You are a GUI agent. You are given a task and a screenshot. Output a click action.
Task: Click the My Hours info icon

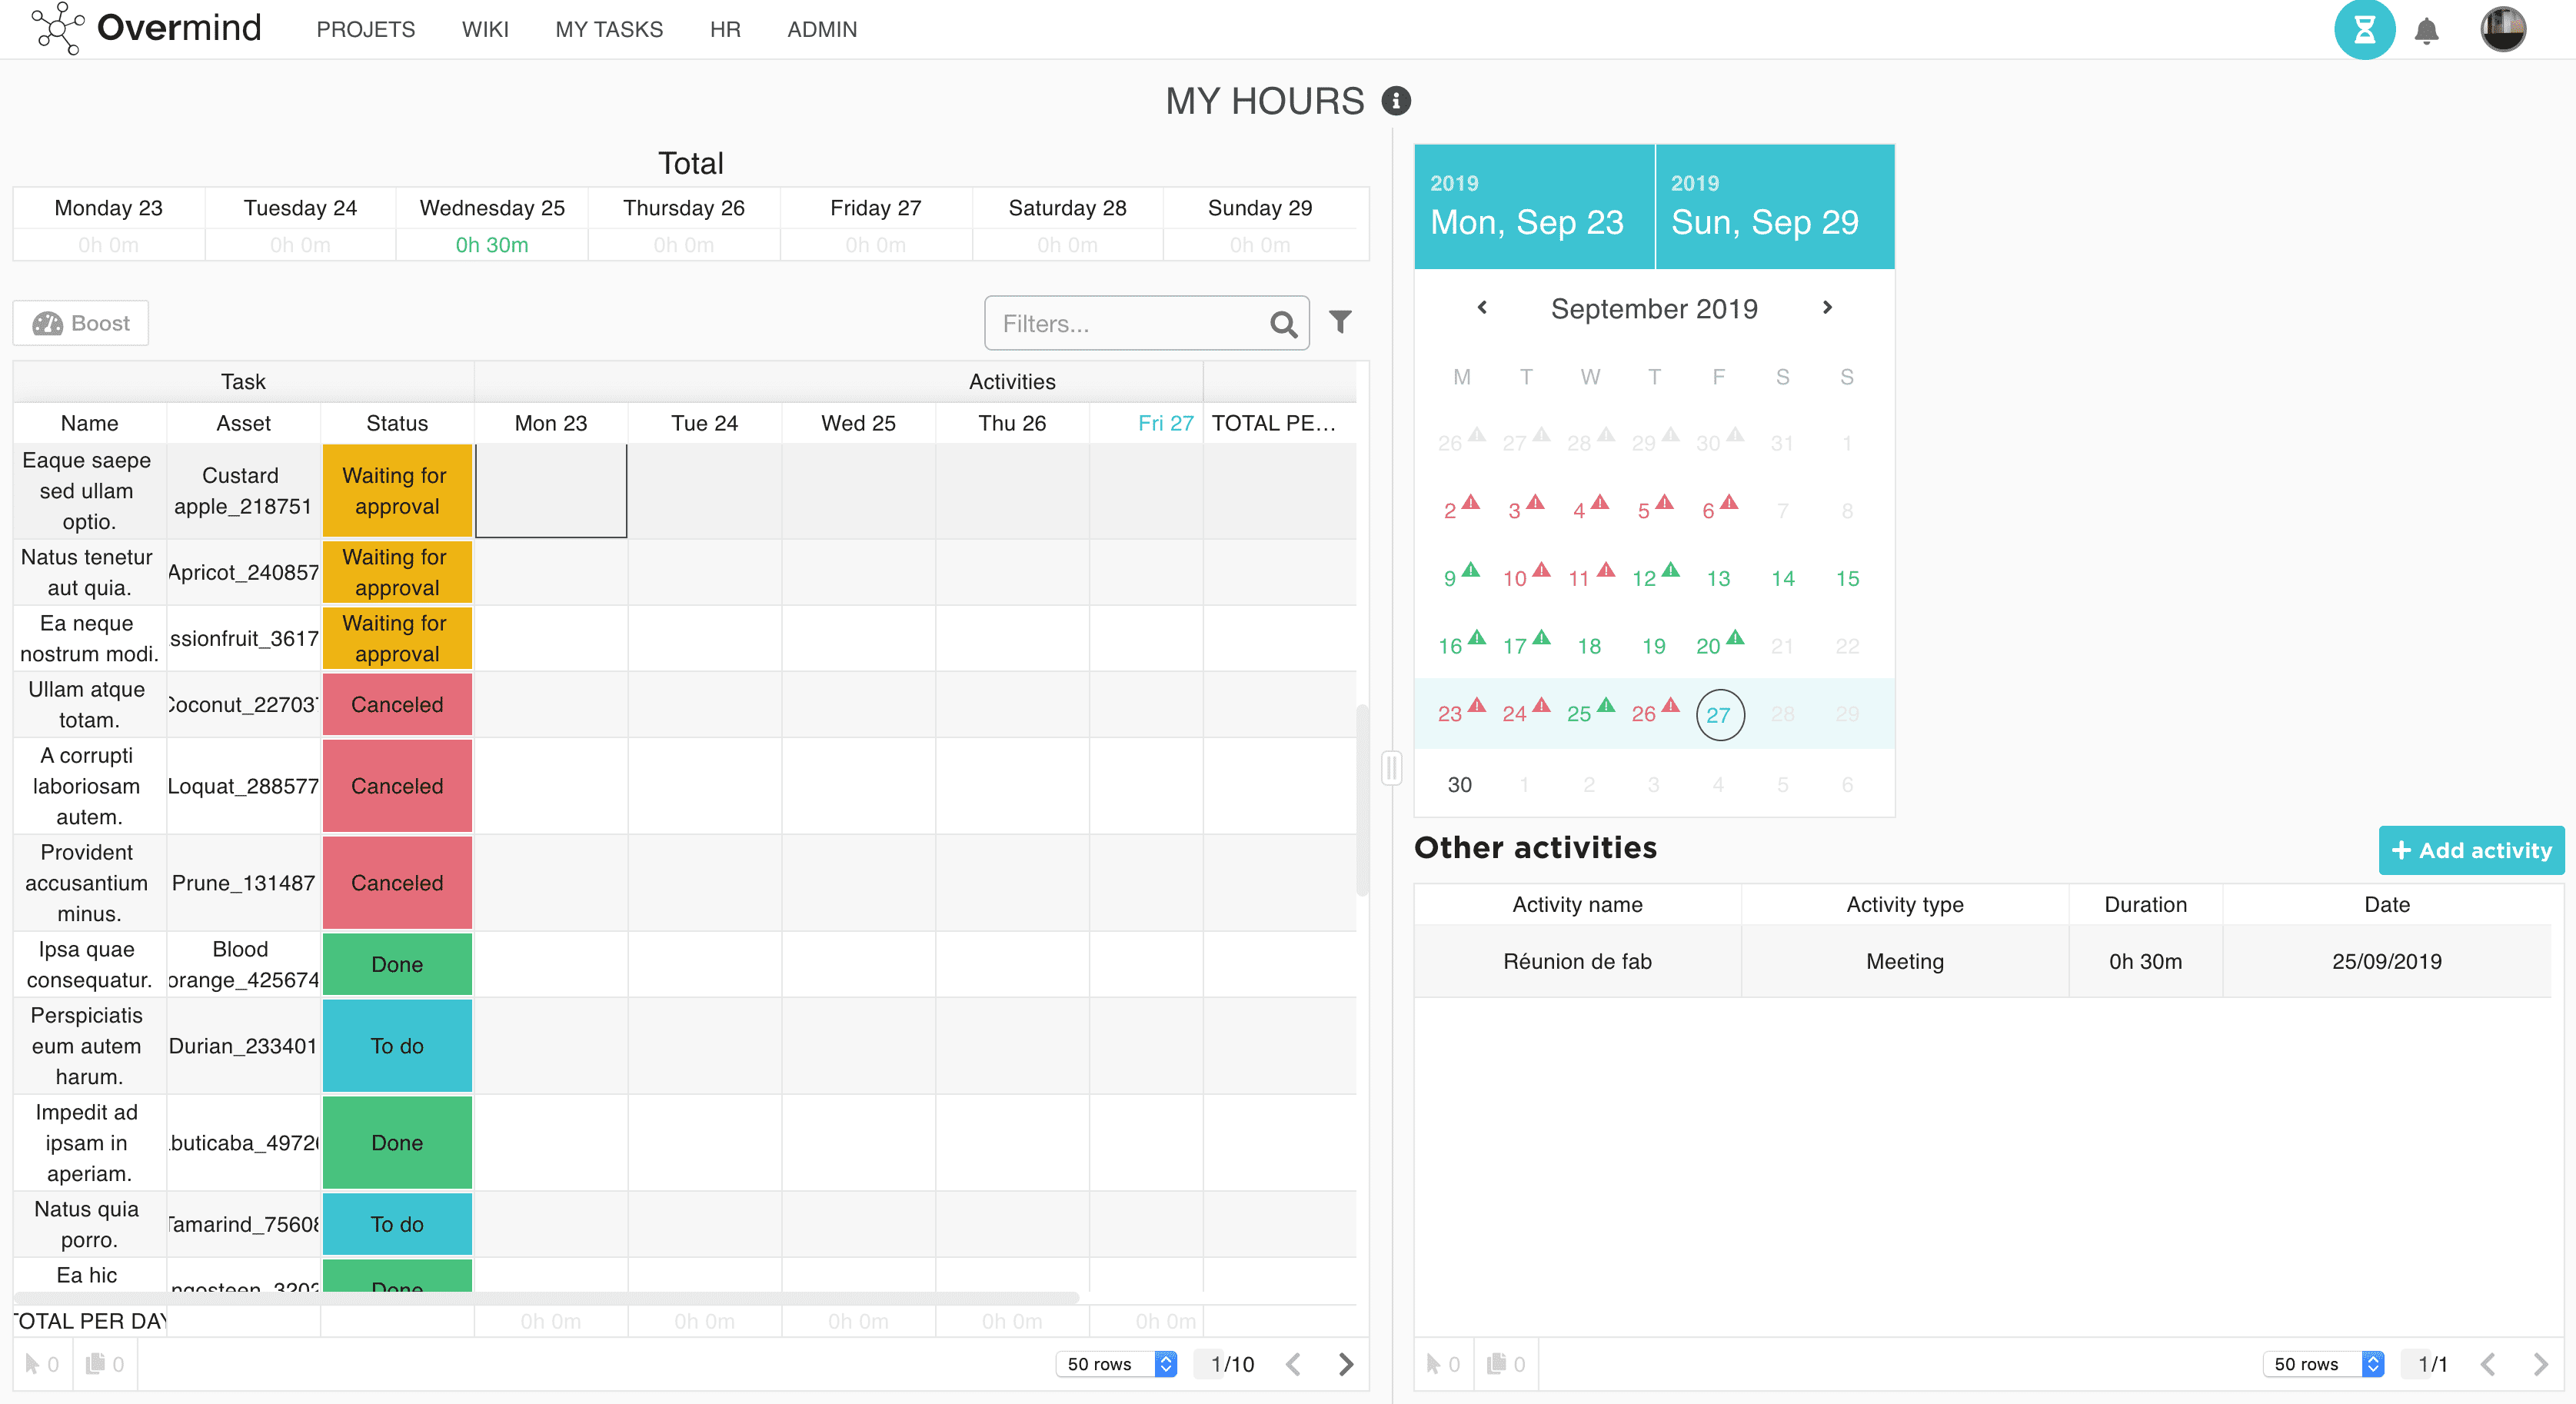tap(1396, 101)
